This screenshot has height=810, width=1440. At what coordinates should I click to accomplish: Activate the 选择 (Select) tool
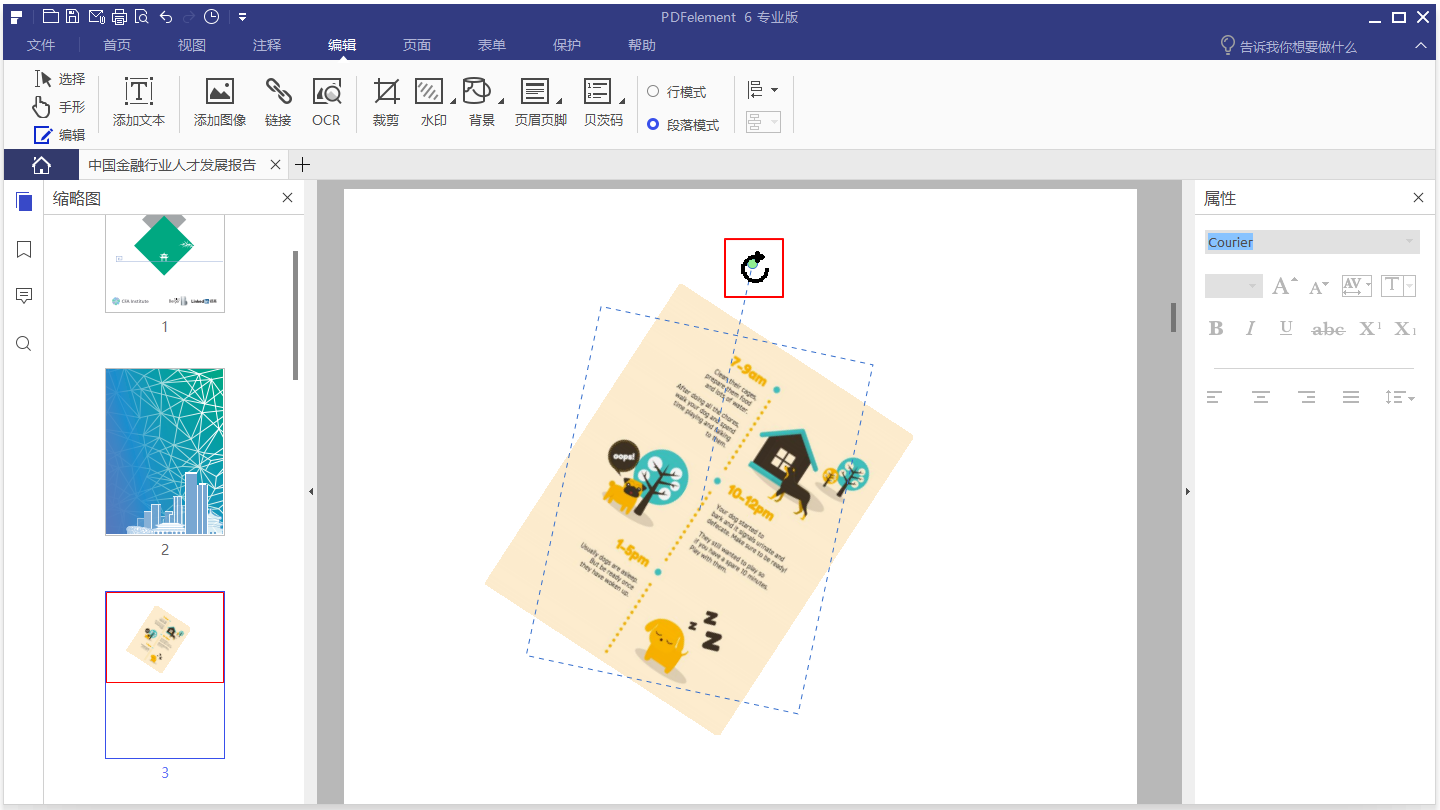point(59,79)
